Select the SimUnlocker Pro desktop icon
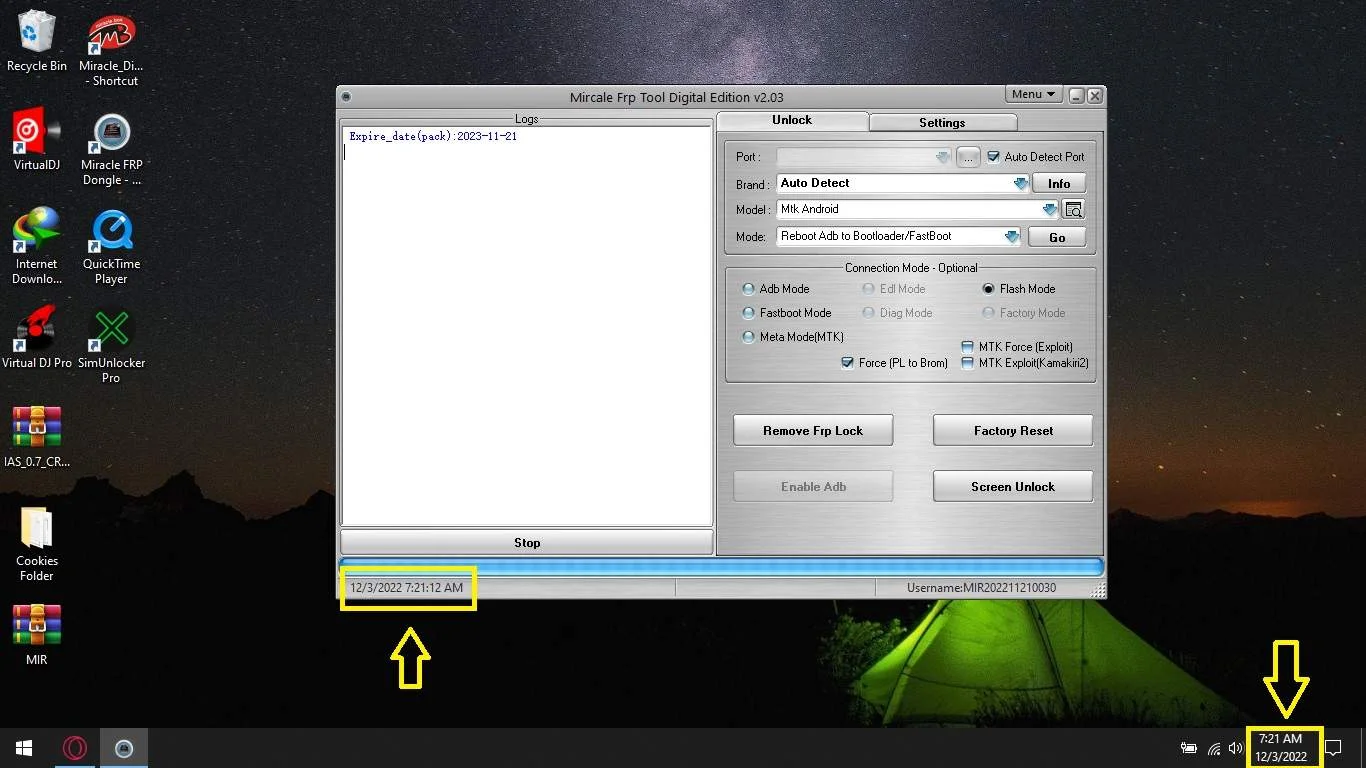1366x768 pixels. click(111, 346)
